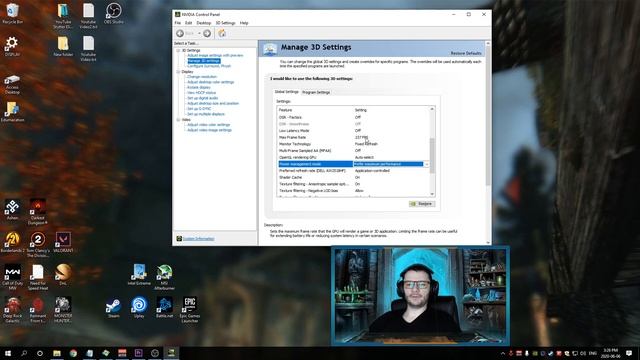Image resolution: width=640 pixels, height=360 pixels.
Task: Click Need for Speed Heat desktop icon
Action: tap(38, 277)
